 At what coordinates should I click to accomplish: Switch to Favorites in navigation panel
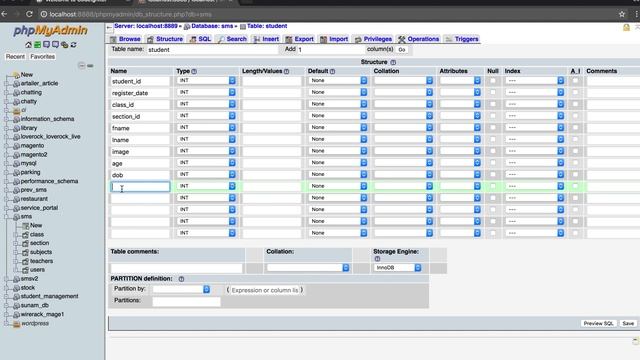42,57
